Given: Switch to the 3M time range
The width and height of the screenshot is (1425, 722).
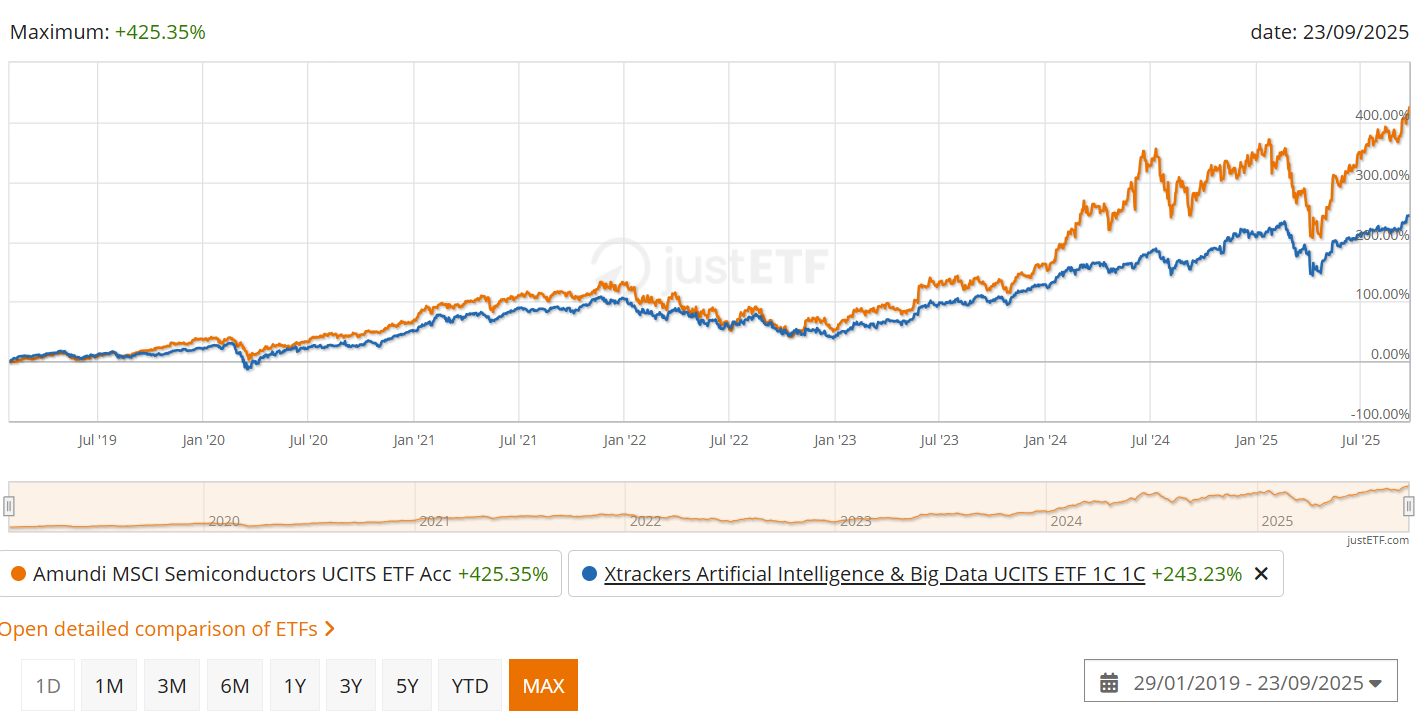Looking at the screenshot, I should (x=172, y=686).
